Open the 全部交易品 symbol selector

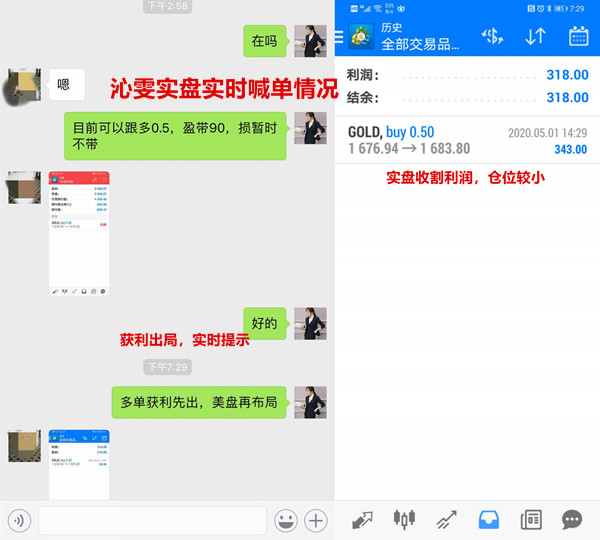click(x=420, y=44)
